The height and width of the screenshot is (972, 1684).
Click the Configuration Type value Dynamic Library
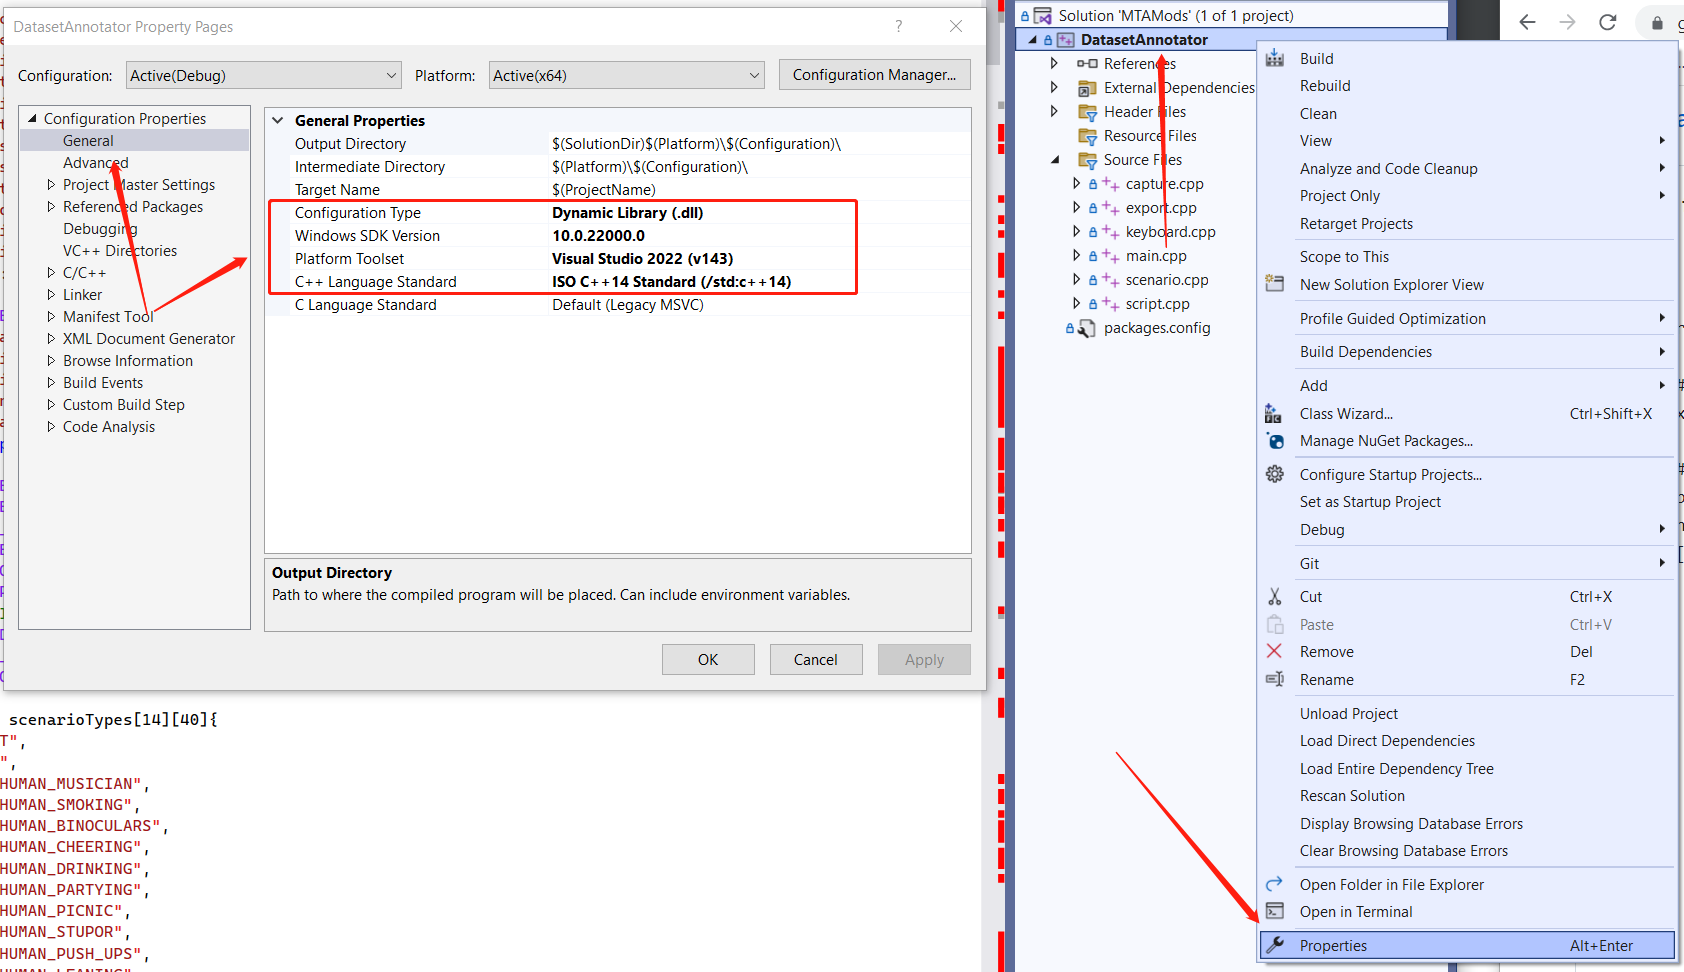click(x=628, y=213)
